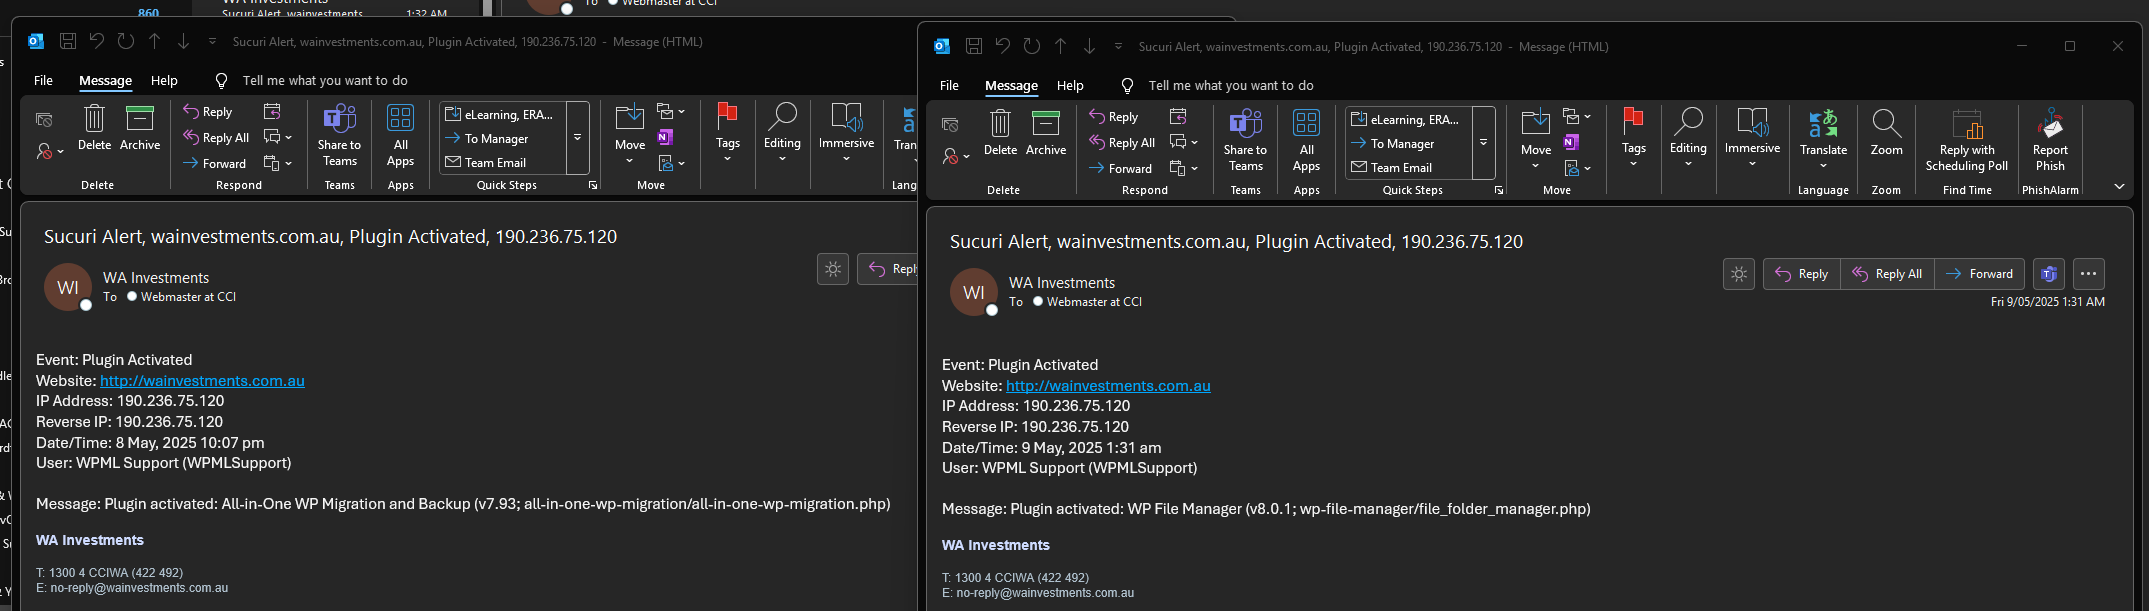
Task: Click Reply All in the left window ribbon
Action: [216, 138]
